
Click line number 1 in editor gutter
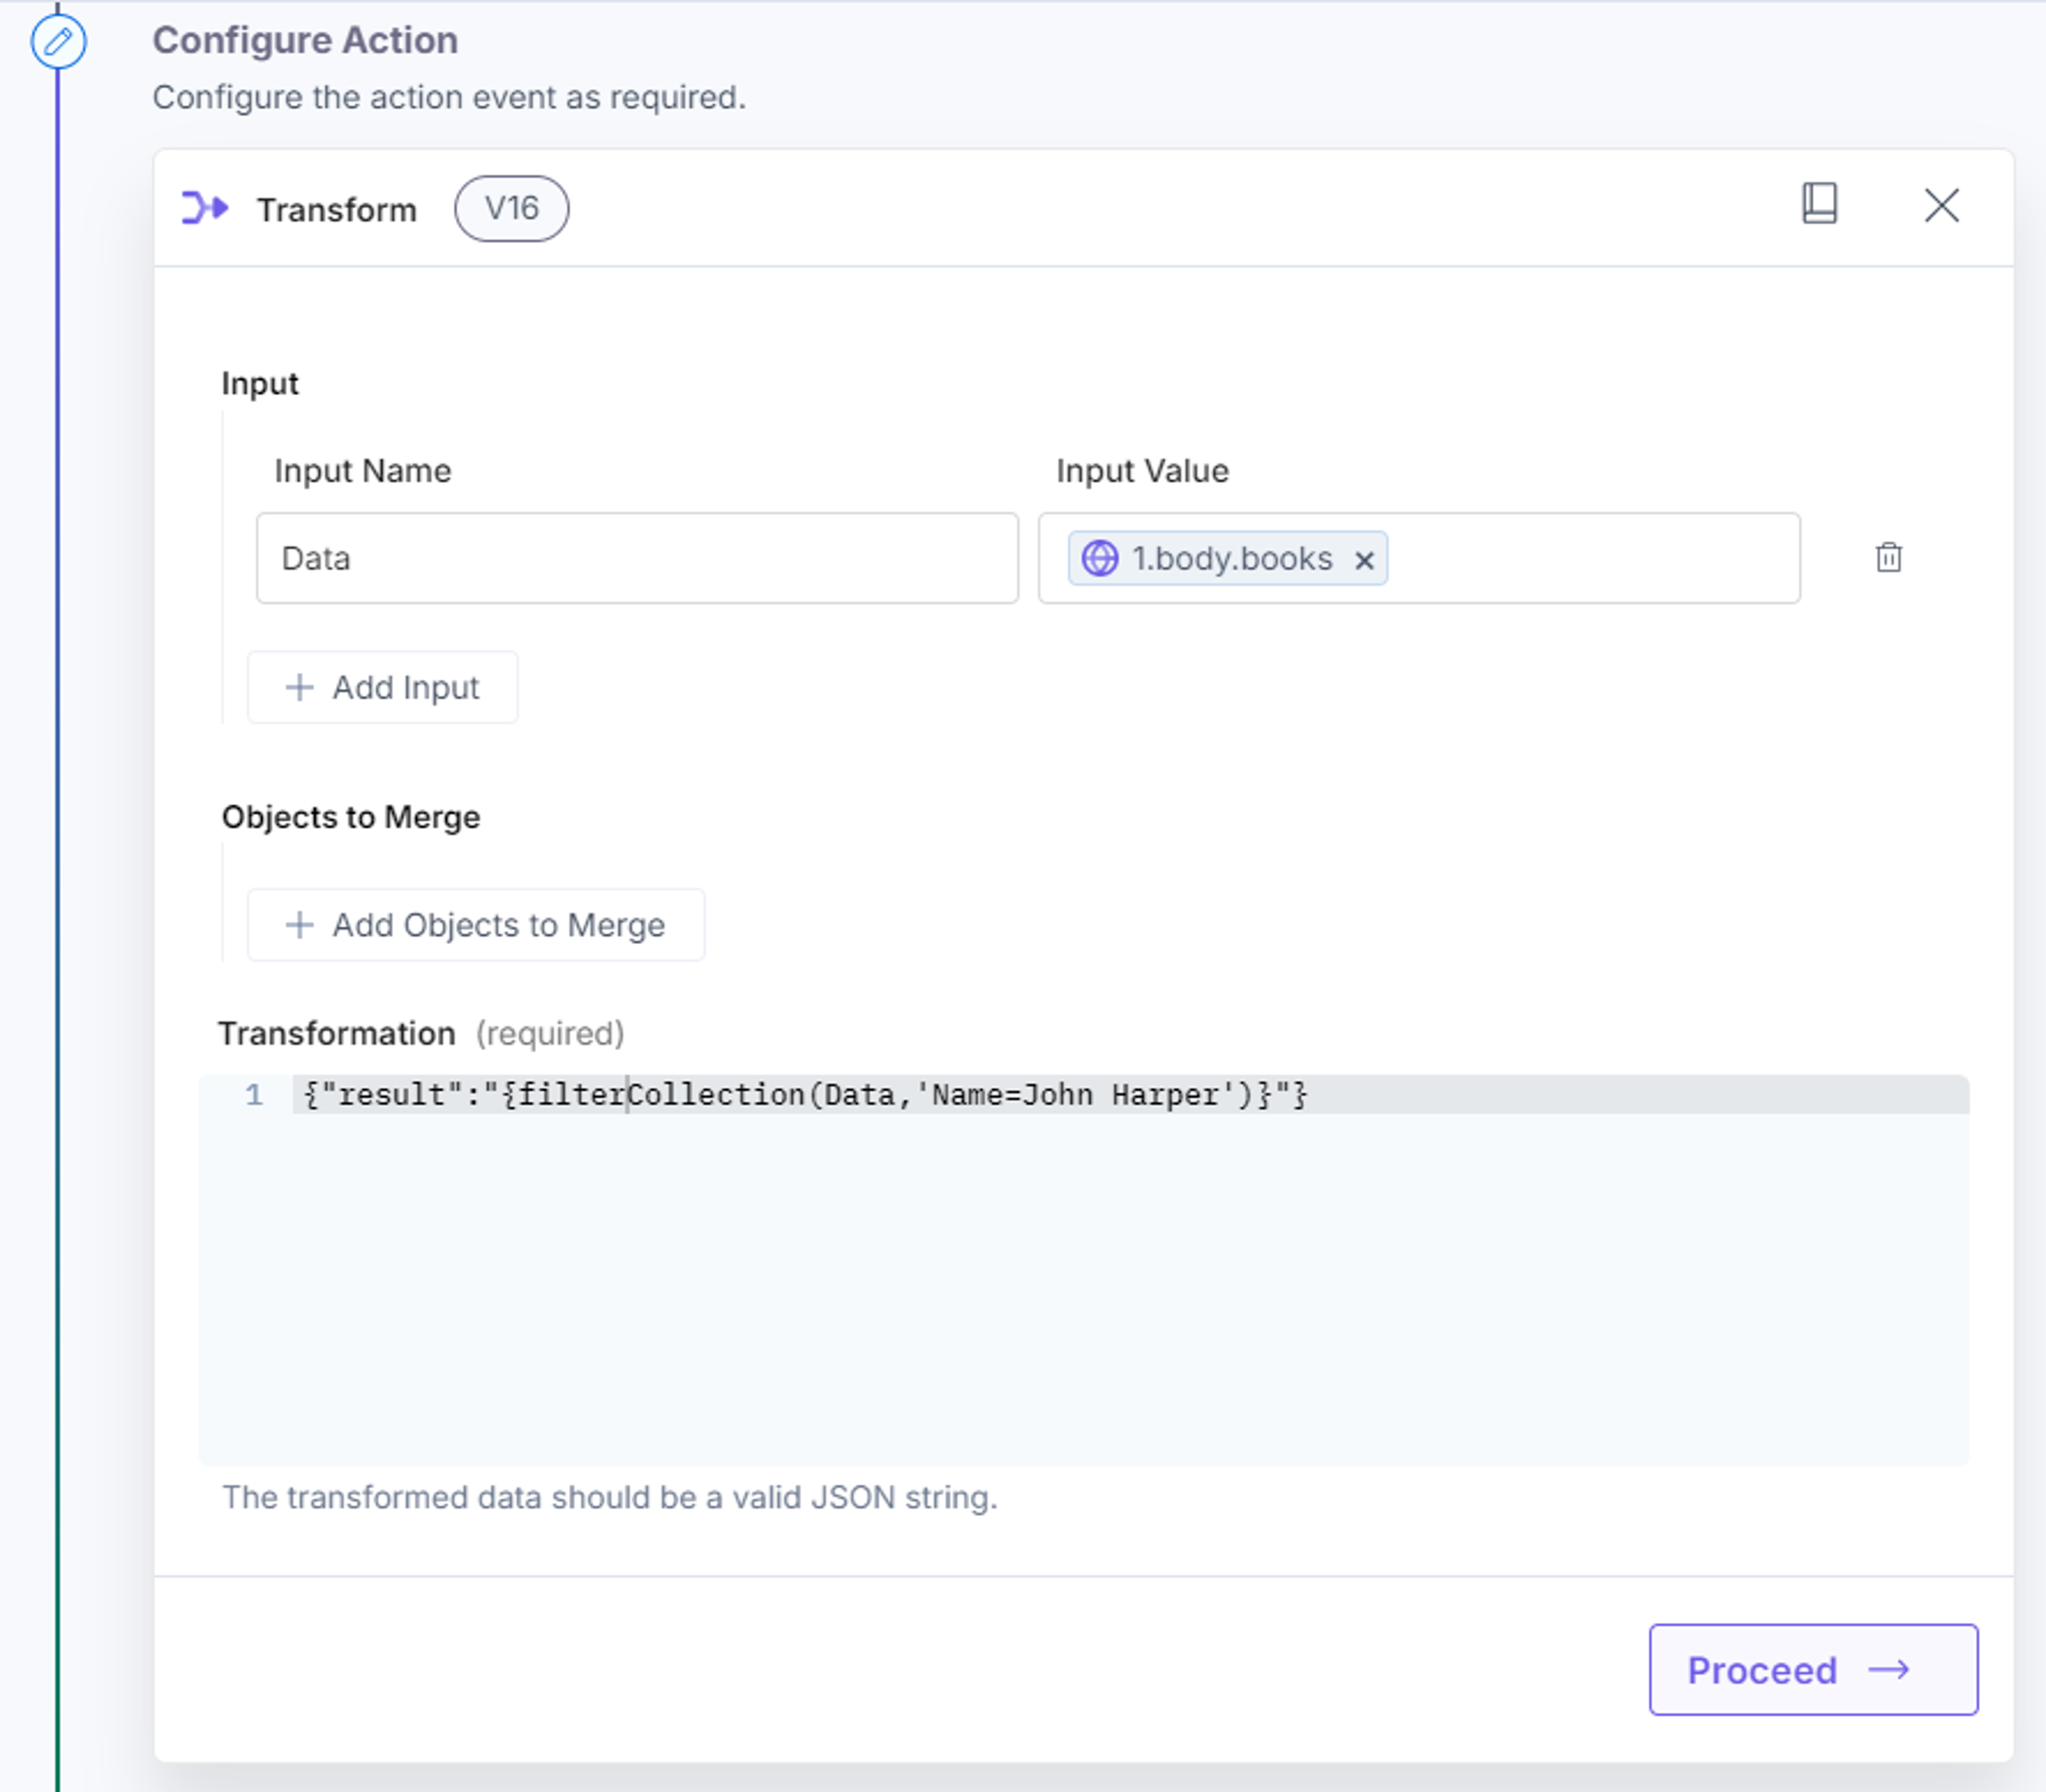click(254, 1095)
